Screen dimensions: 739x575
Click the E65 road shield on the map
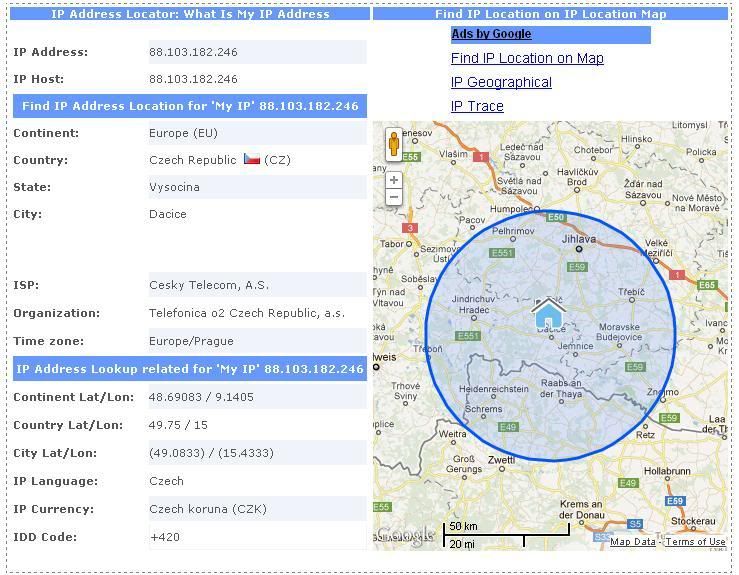tap(708, 285)
